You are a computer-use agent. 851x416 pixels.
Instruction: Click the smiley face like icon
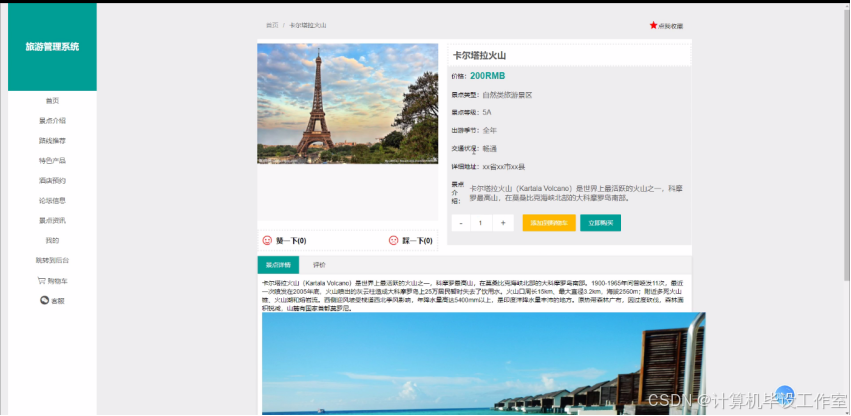[267, 240]
